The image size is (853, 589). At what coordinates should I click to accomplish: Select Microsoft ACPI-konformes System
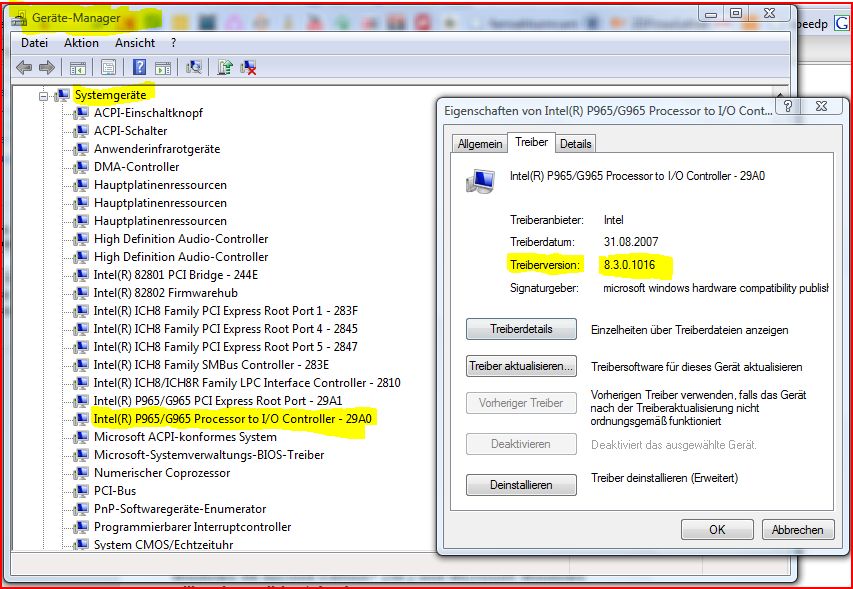[x=185, y=437]
